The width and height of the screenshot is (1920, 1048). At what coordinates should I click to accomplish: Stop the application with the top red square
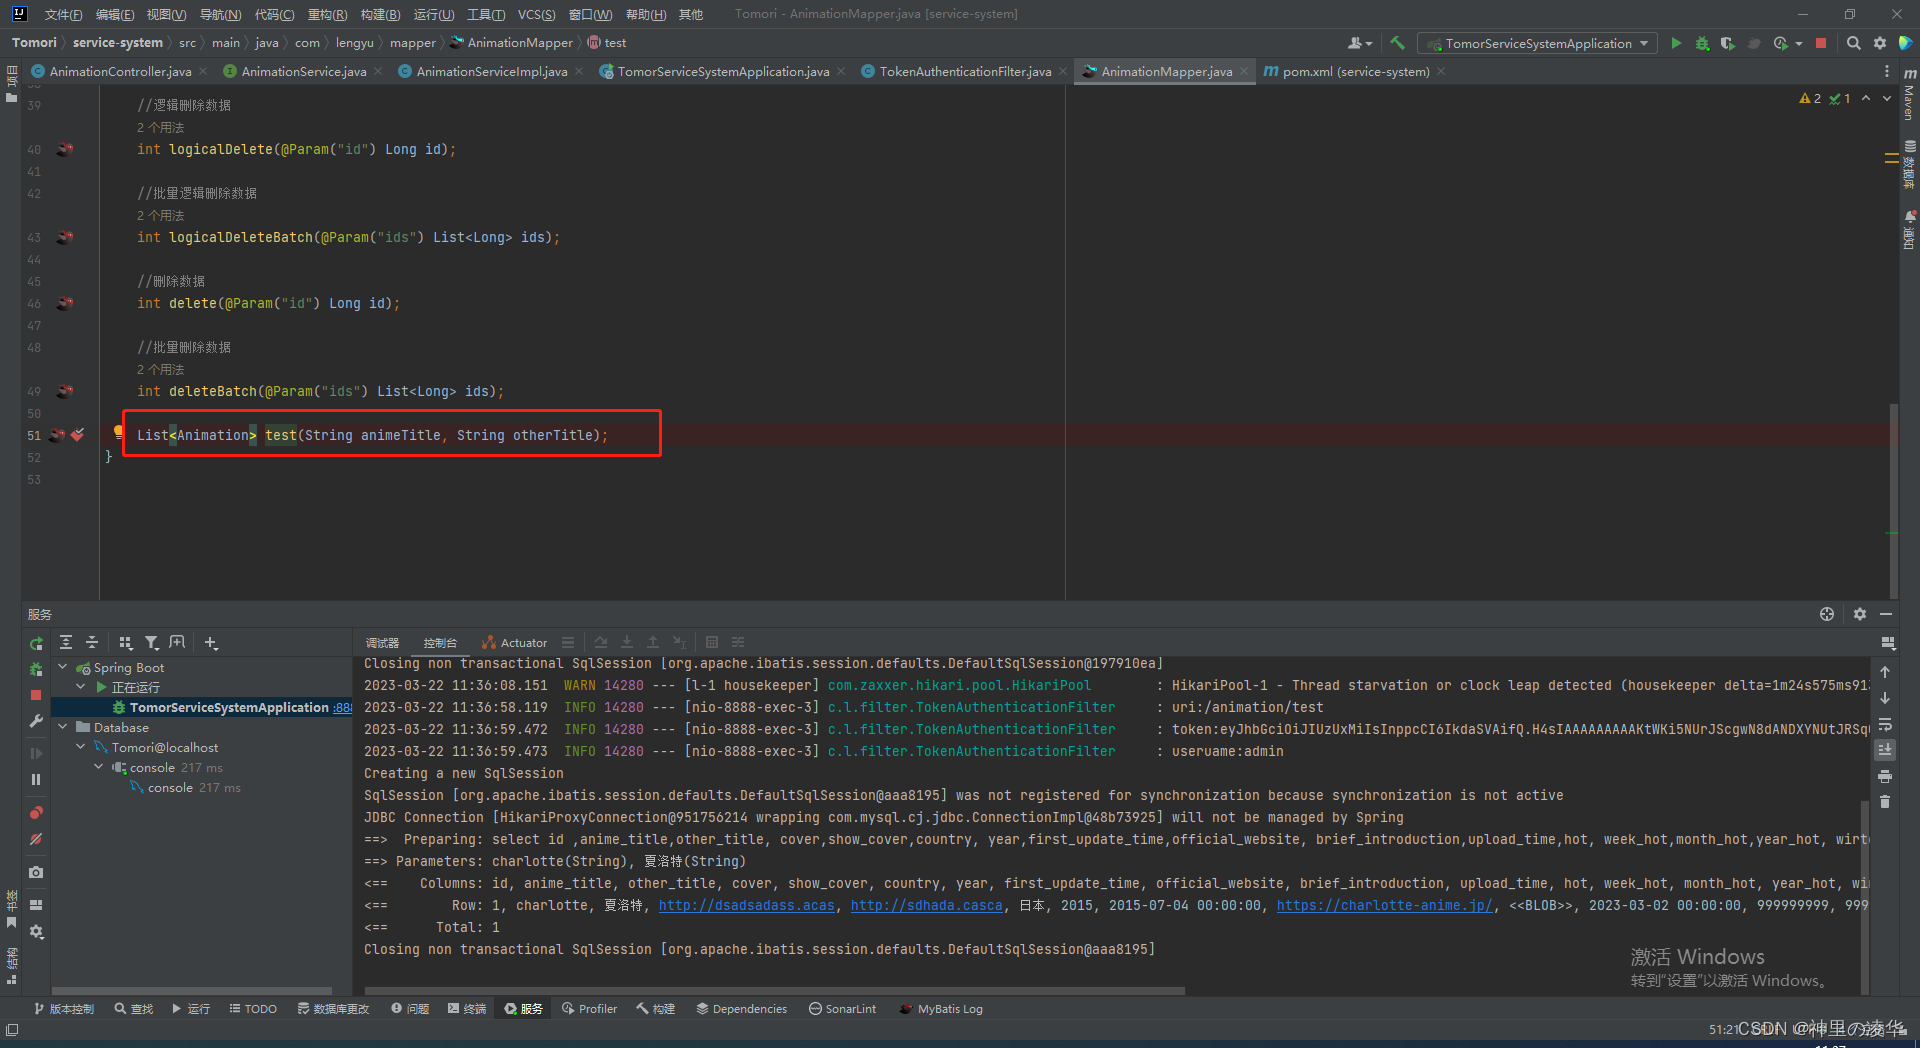[x=1821, y=43]
